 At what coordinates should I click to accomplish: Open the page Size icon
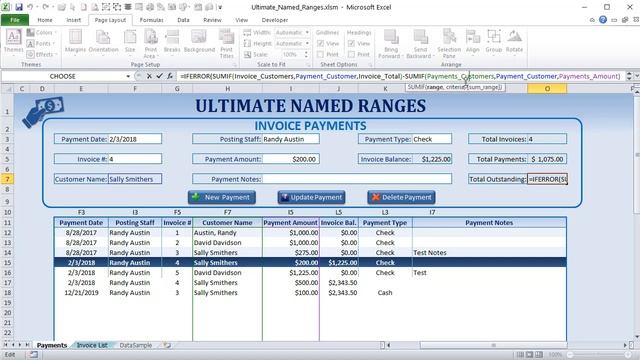(x=130, y=37)
